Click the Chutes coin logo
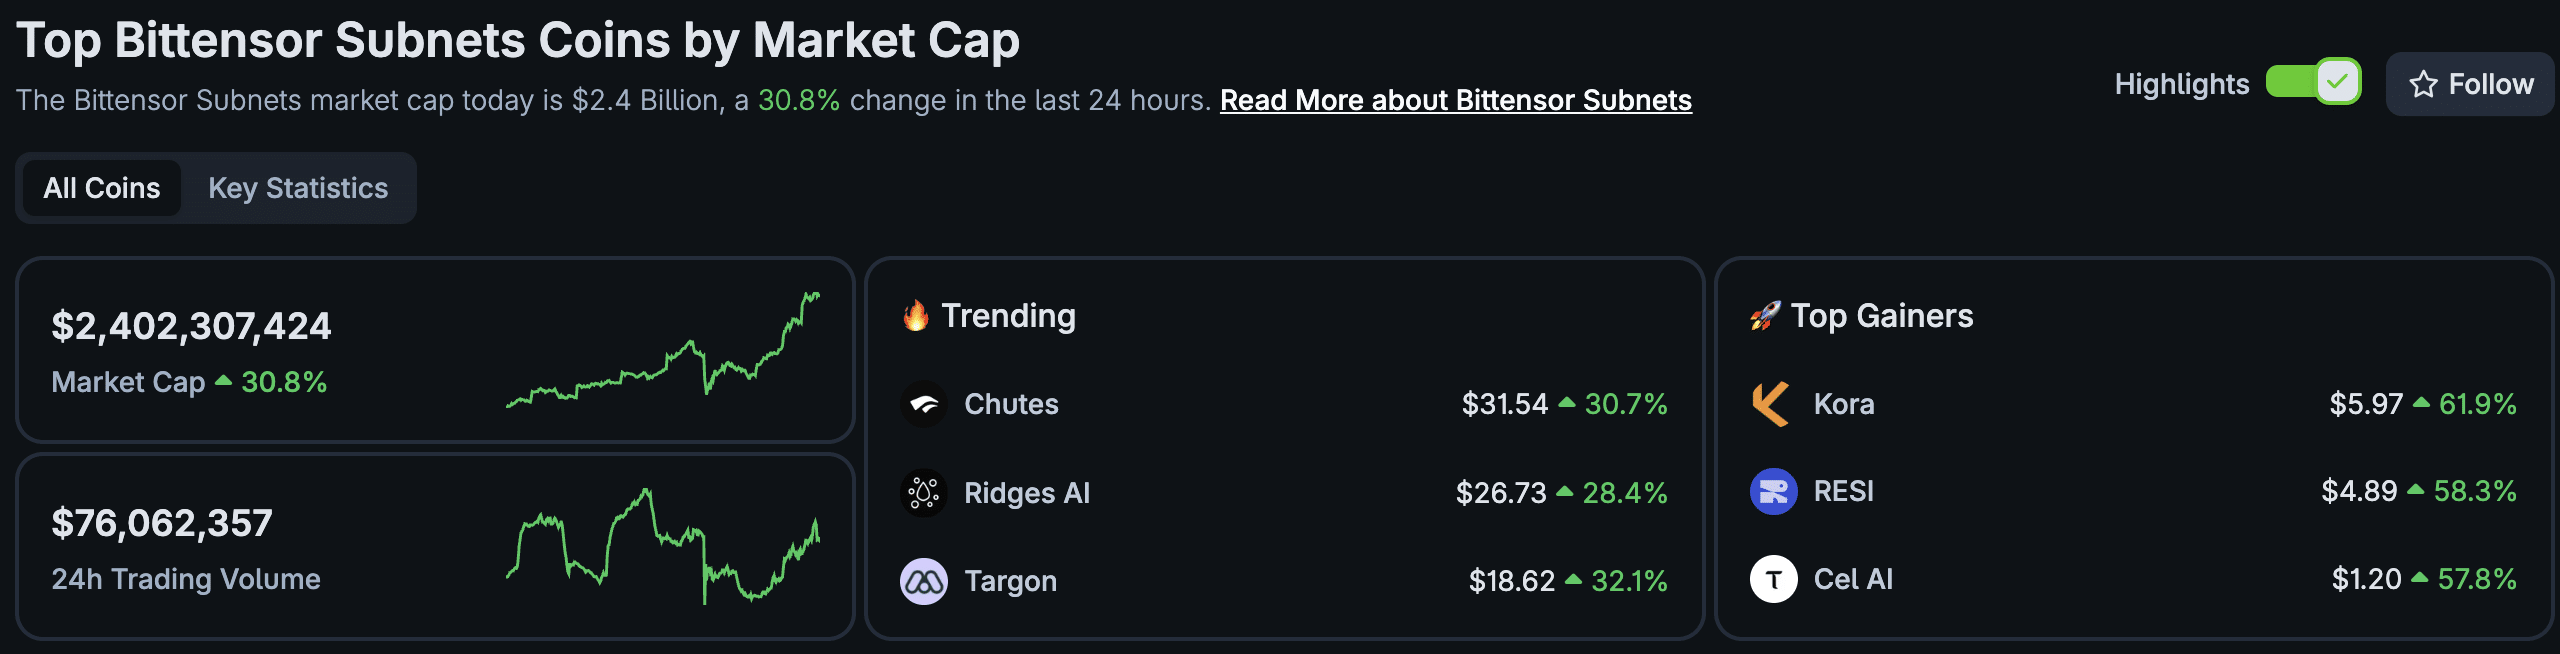This screenshot has height=654, width=2560. pyautogui.click(x=924, y=405)
